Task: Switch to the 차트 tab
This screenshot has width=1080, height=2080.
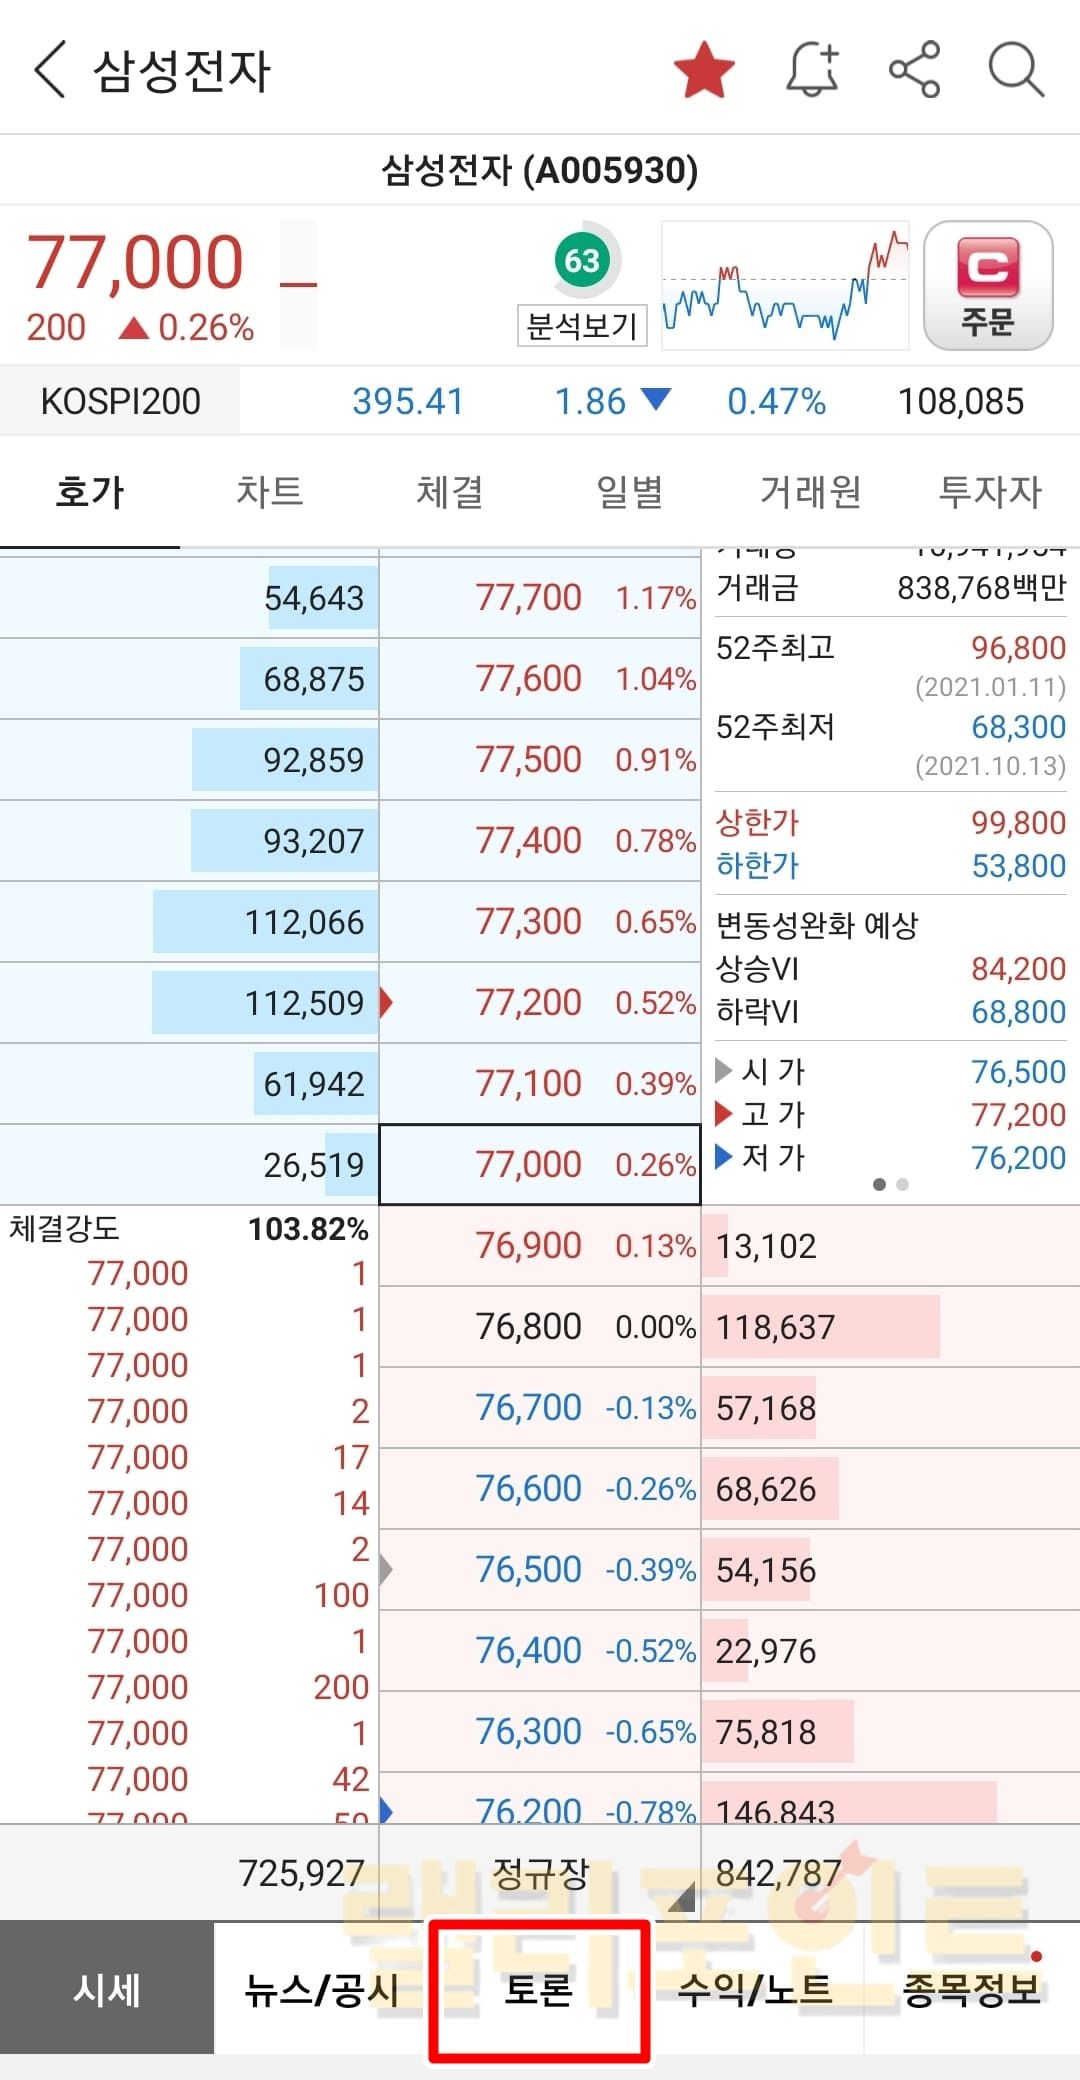Action: click(x=269, y=492)
